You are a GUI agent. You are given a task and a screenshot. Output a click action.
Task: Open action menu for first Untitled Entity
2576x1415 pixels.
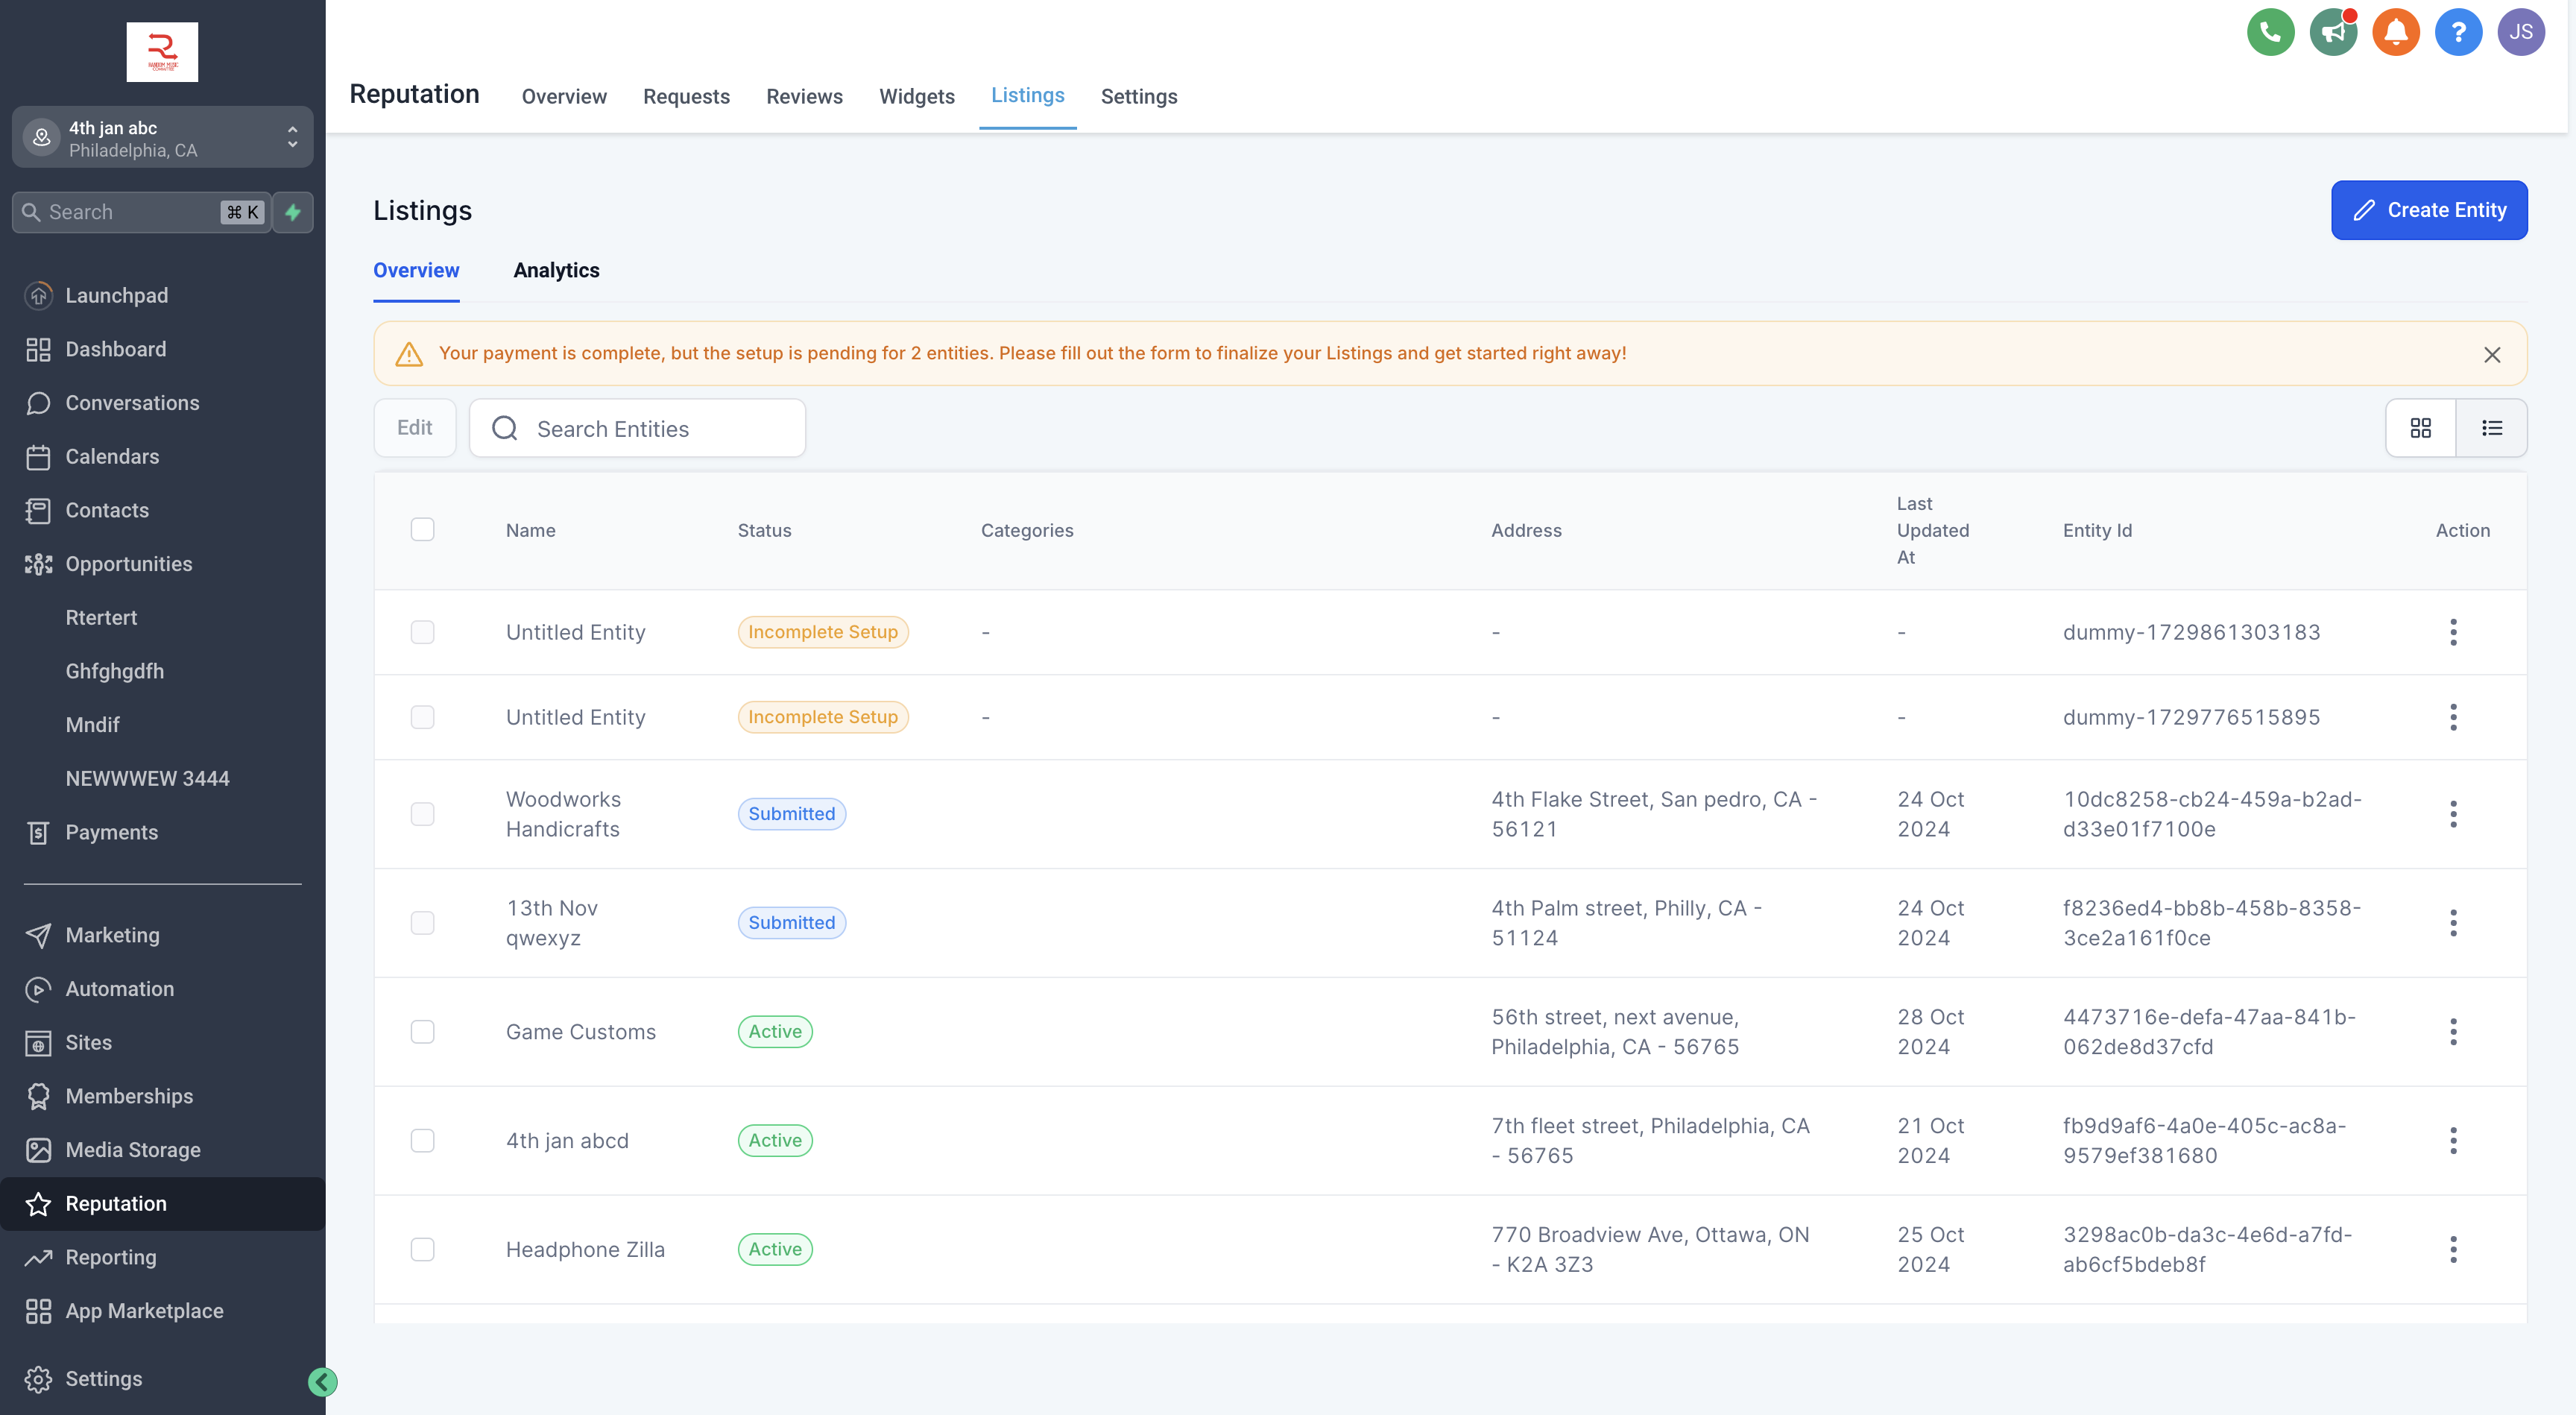tap(2452, 632)
